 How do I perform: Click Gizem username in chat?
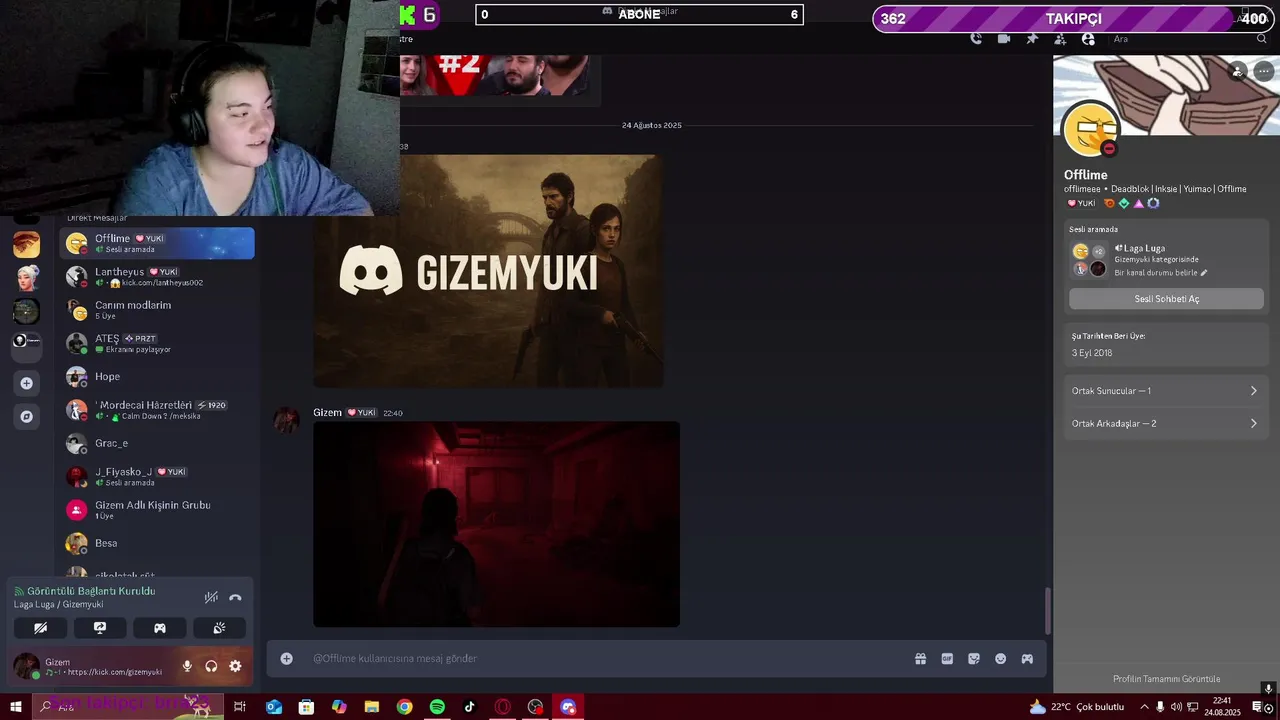pos(327,412)
